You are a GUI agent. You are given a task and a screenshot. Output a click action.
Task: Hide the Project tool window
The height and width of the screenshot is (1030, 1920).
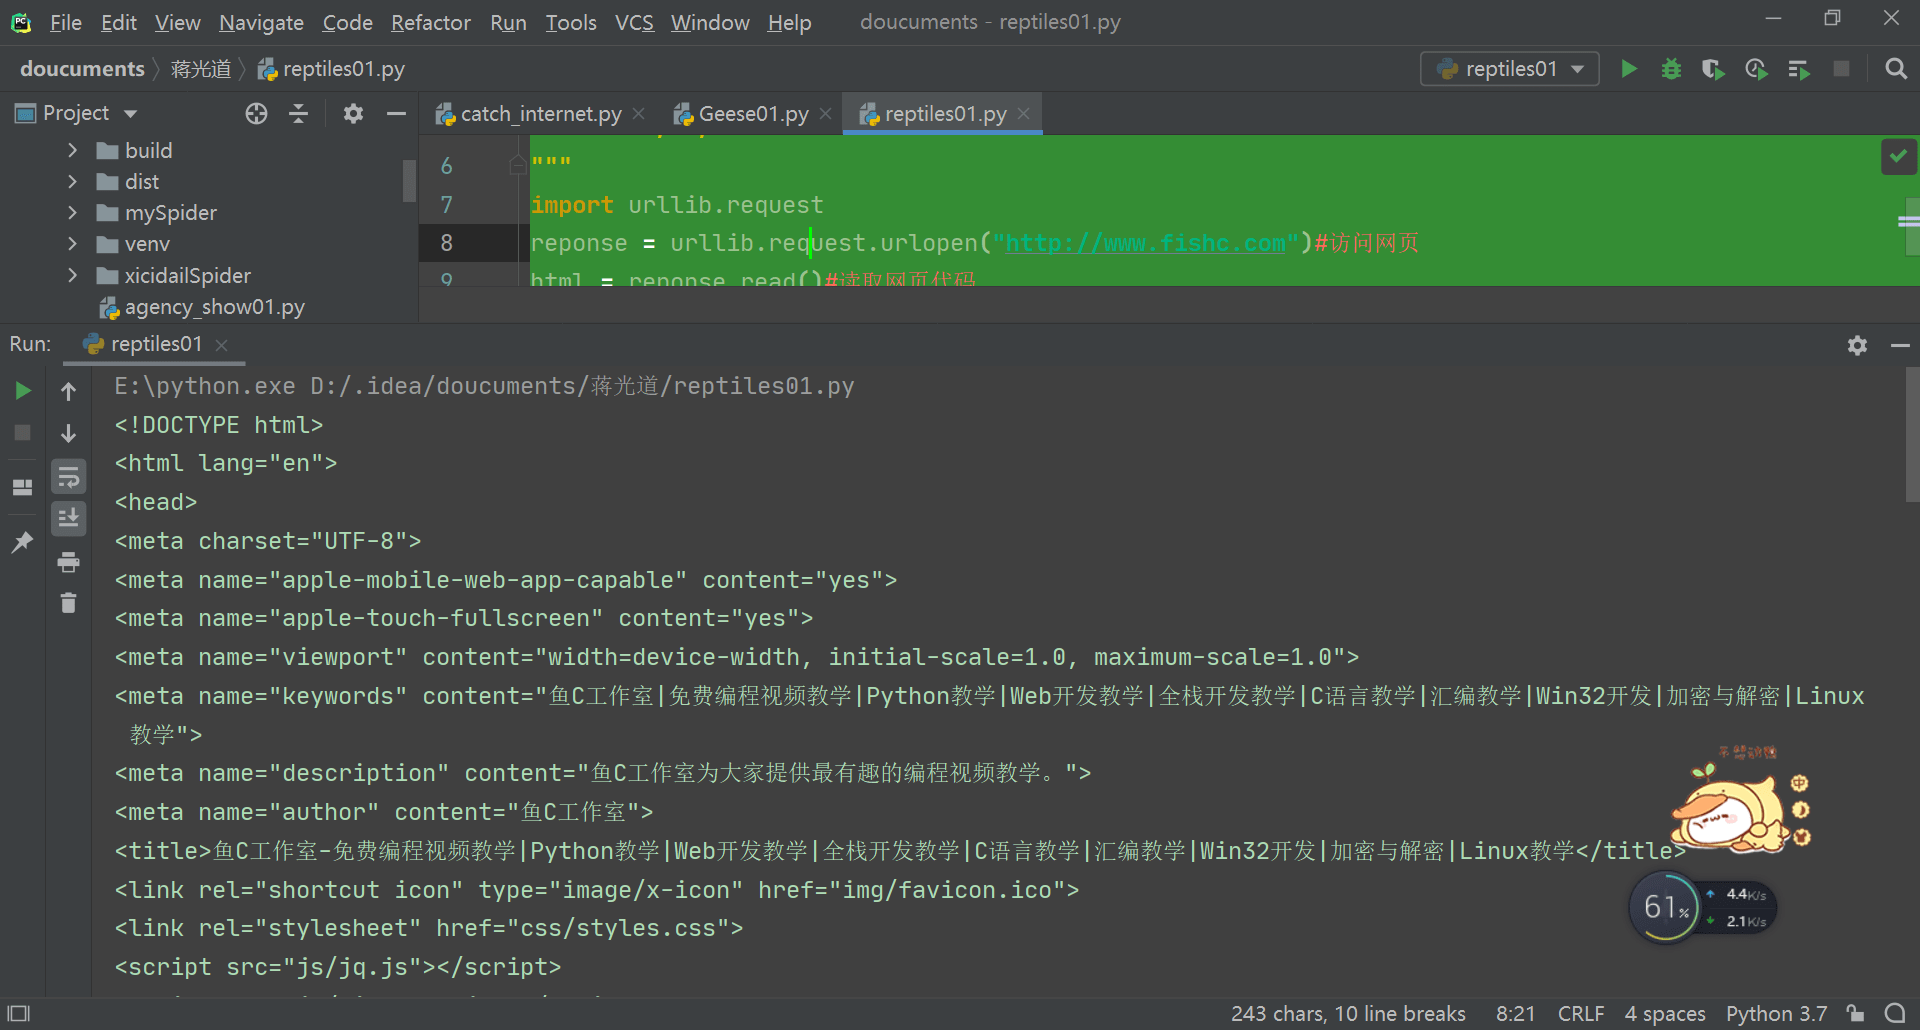click(x=396, y=114)
